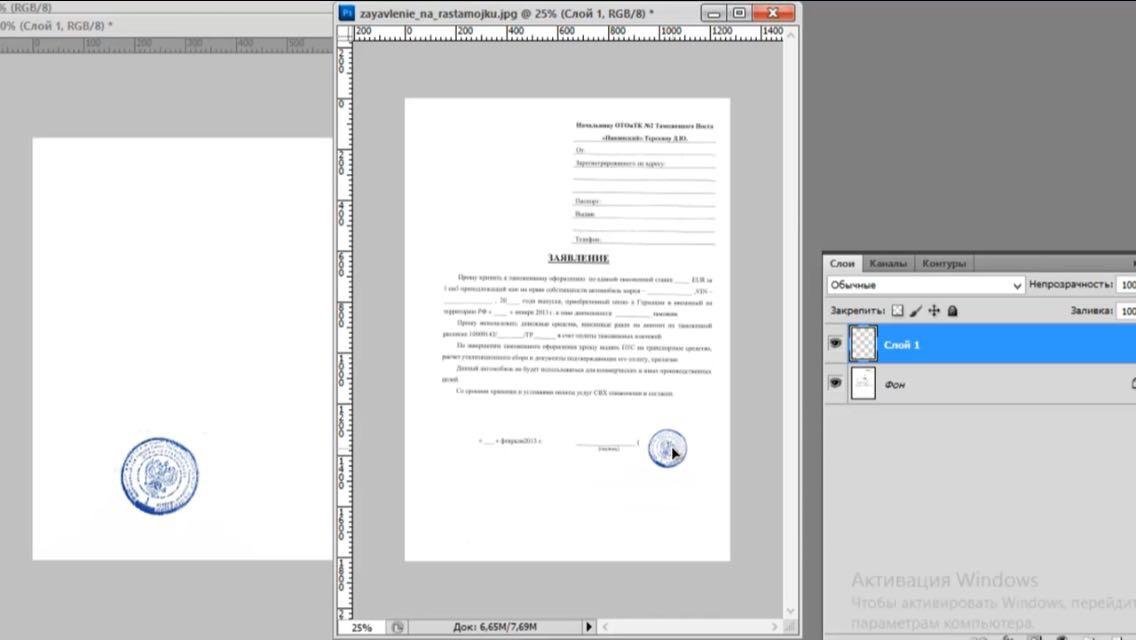Click the vertical scrollbar up arrow in document
The width and height of the screenshot is (1136, 640).
tap(790, 34)
